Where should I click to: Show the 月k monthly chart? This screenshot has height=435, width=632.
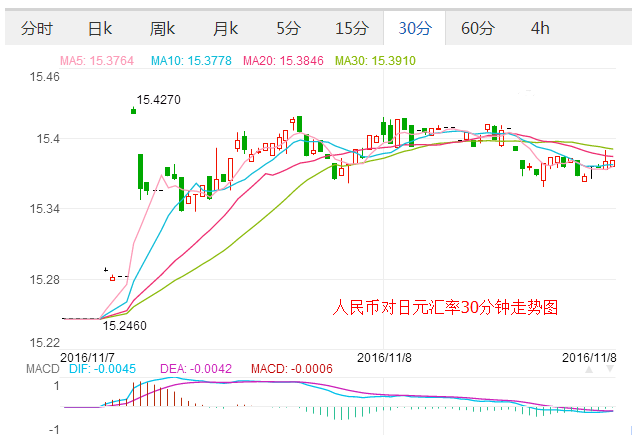pyautogui.click(x=226, y=28)
